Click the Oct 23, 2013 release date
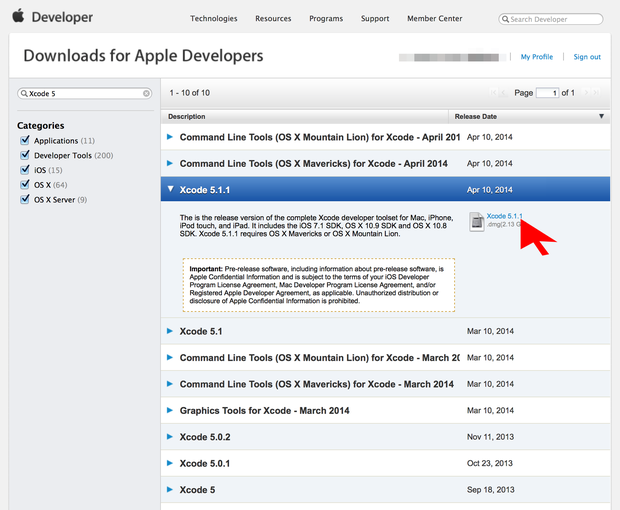 [x=490, y=463]
